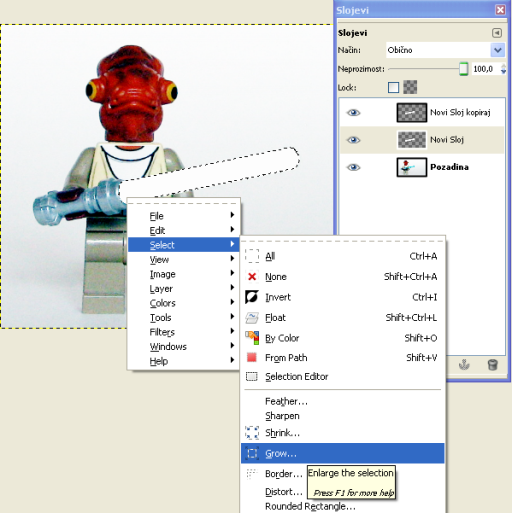Expand the View submenu

pyautogui.click(x=232, y=258)
